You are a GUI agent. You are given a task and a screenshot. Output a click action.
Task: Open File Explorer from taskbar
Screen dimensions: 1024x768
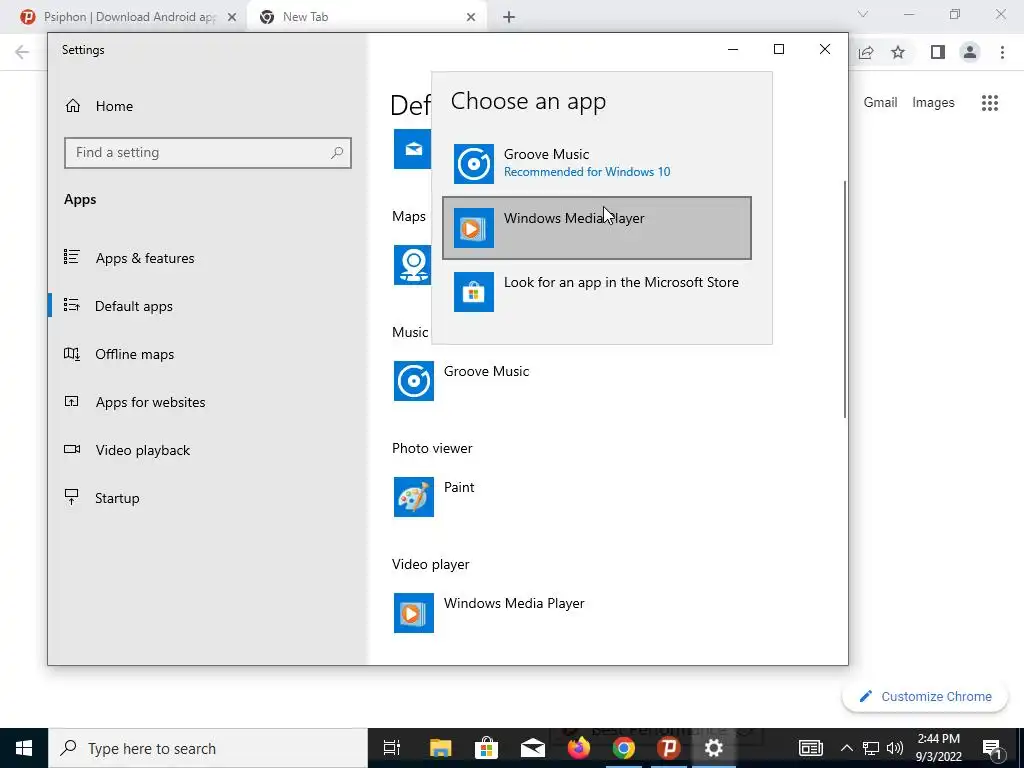pyautogui.click(x=441, y=748)
